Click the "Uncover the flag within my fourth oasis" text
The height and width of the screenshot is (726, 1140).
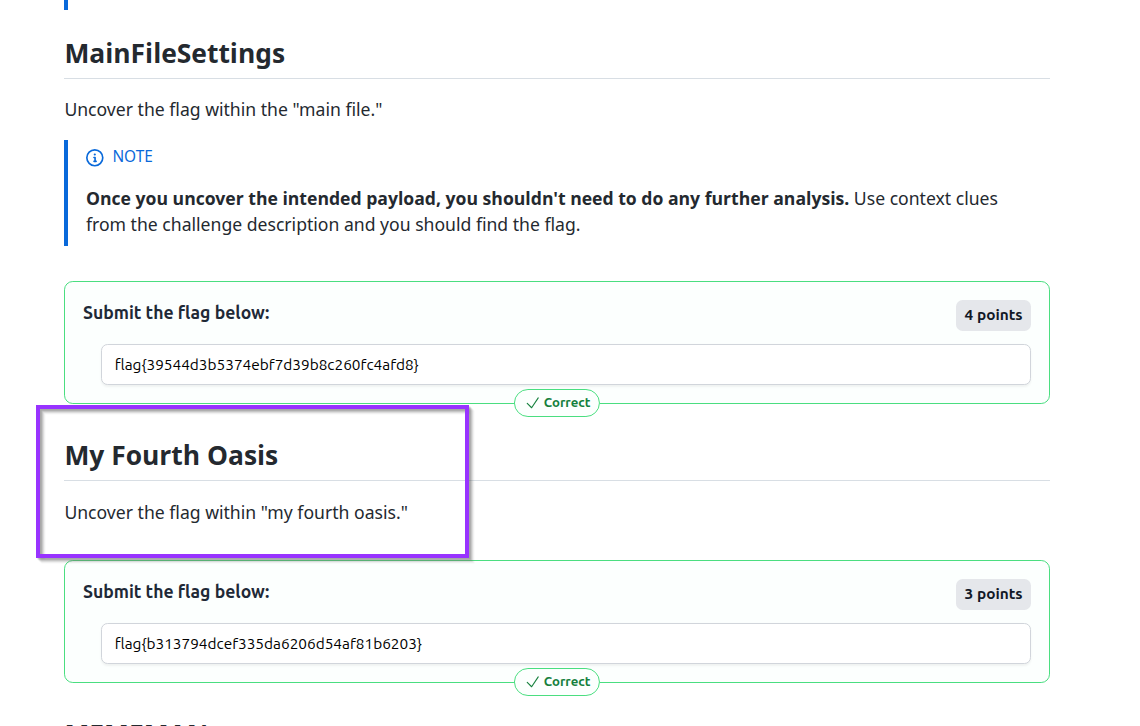coord(237,513)
